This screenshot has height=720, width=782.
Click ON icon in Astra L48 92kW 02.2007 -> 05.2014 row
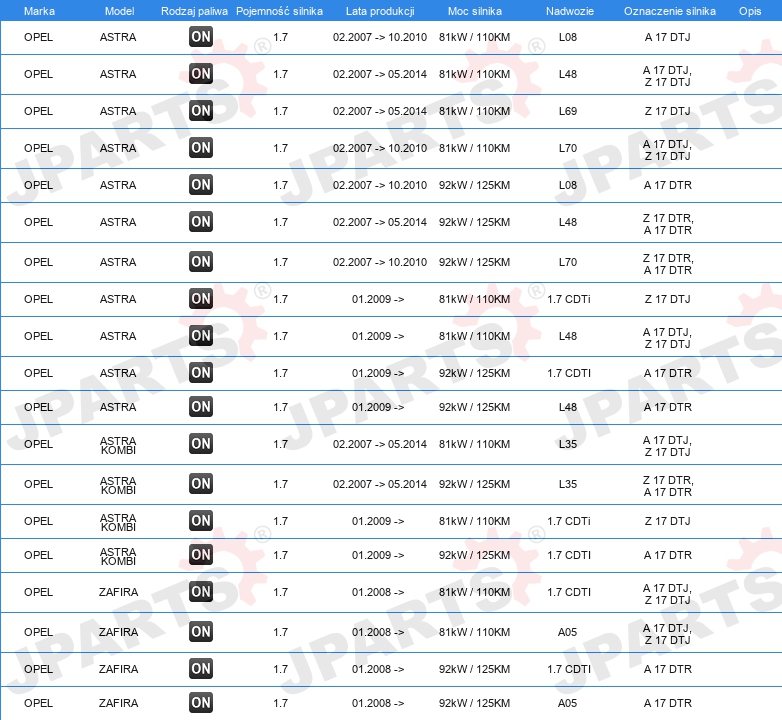pos(201,222)
